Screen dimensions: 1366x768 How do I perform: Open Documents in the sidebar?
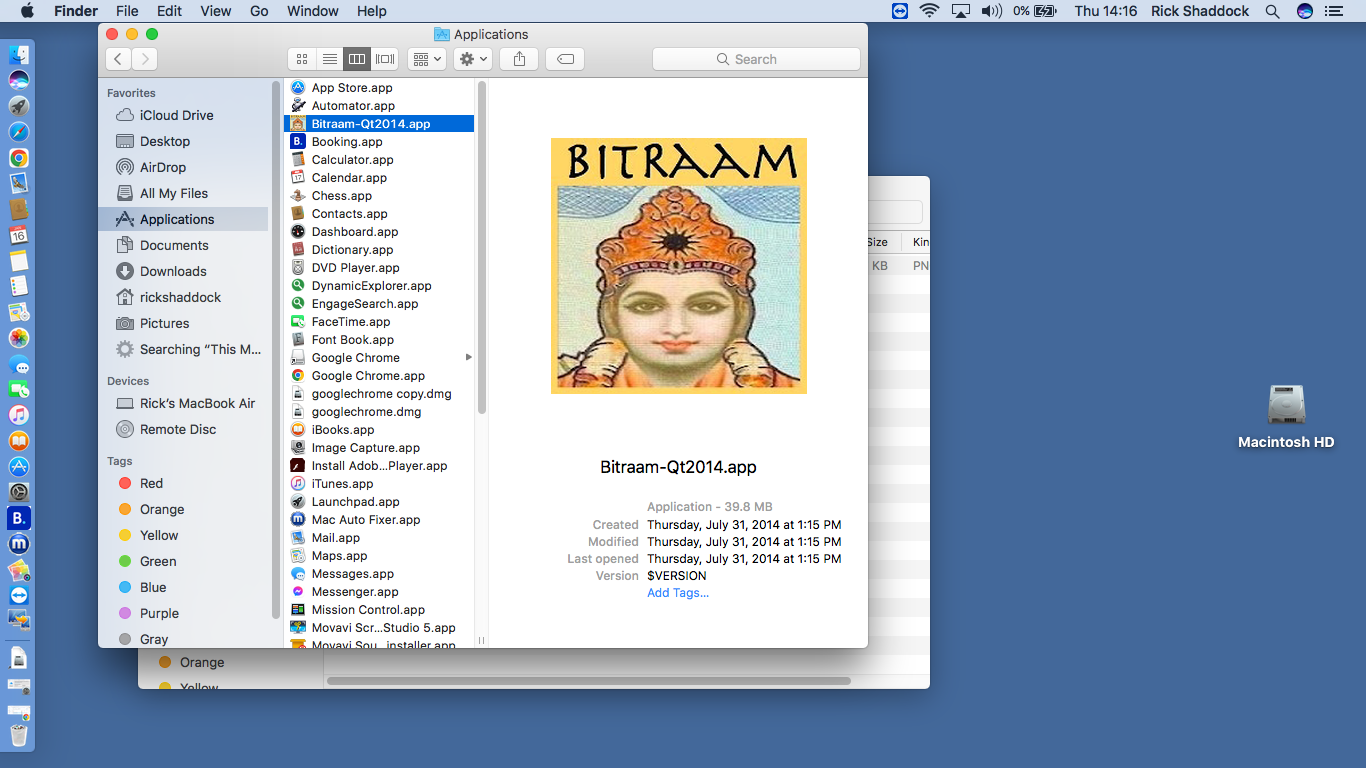click(174, 245)
